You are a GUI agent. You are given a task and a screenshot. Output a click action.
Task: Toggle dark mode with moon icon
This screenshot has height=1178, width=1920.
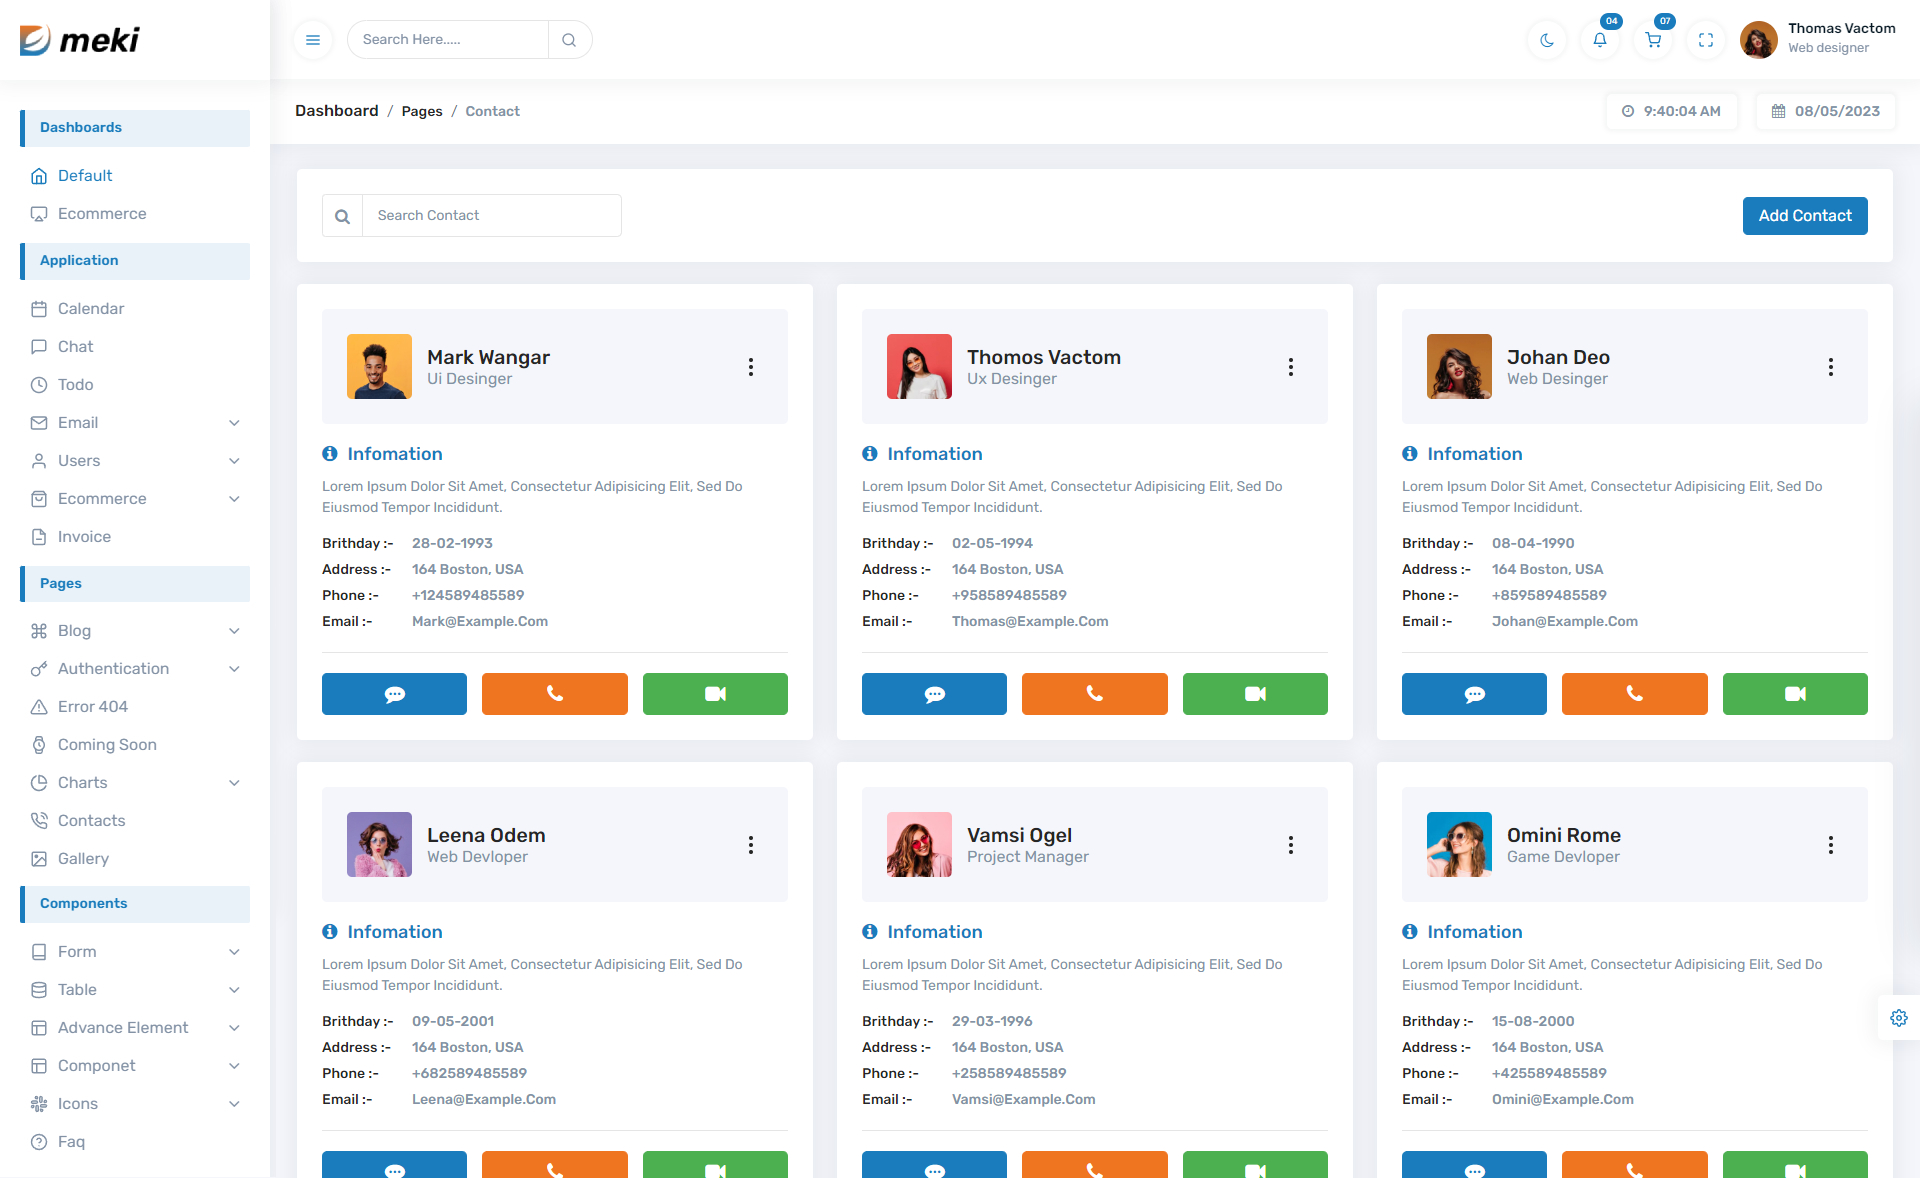pyautogui.click(x=1547, y=40)
